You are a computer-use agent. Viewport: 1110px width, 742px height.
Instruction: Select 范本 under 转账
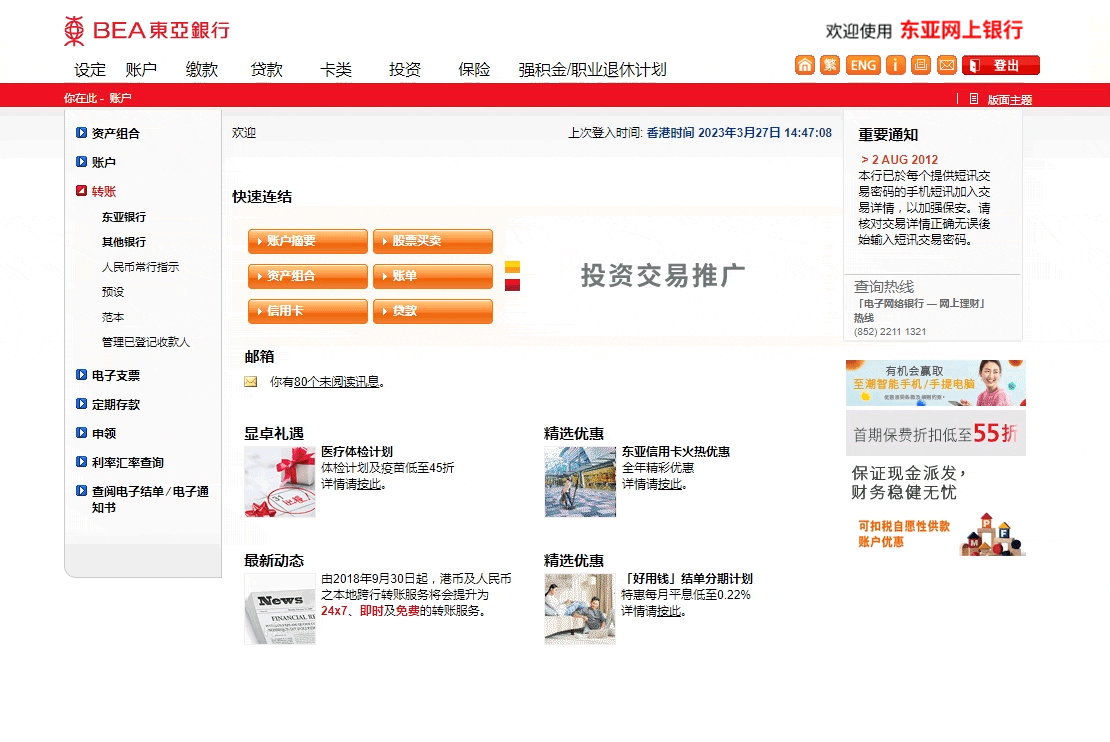tap(113, 316)
